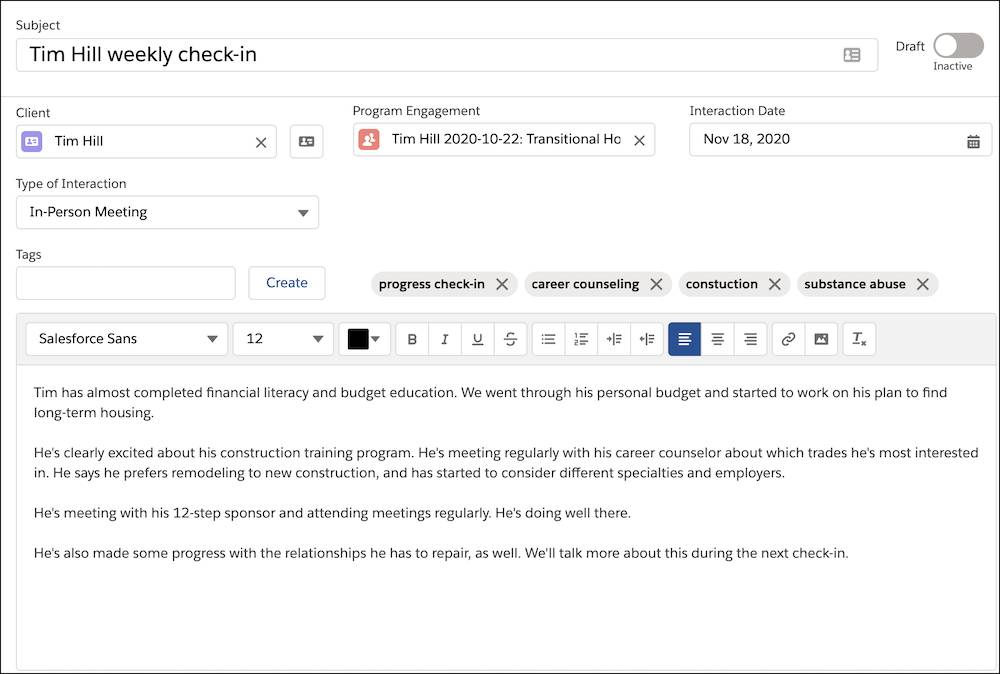Click in the paragraph about 12-step sponsor
Screen dimensions: 1000x674
pos(332,513)
